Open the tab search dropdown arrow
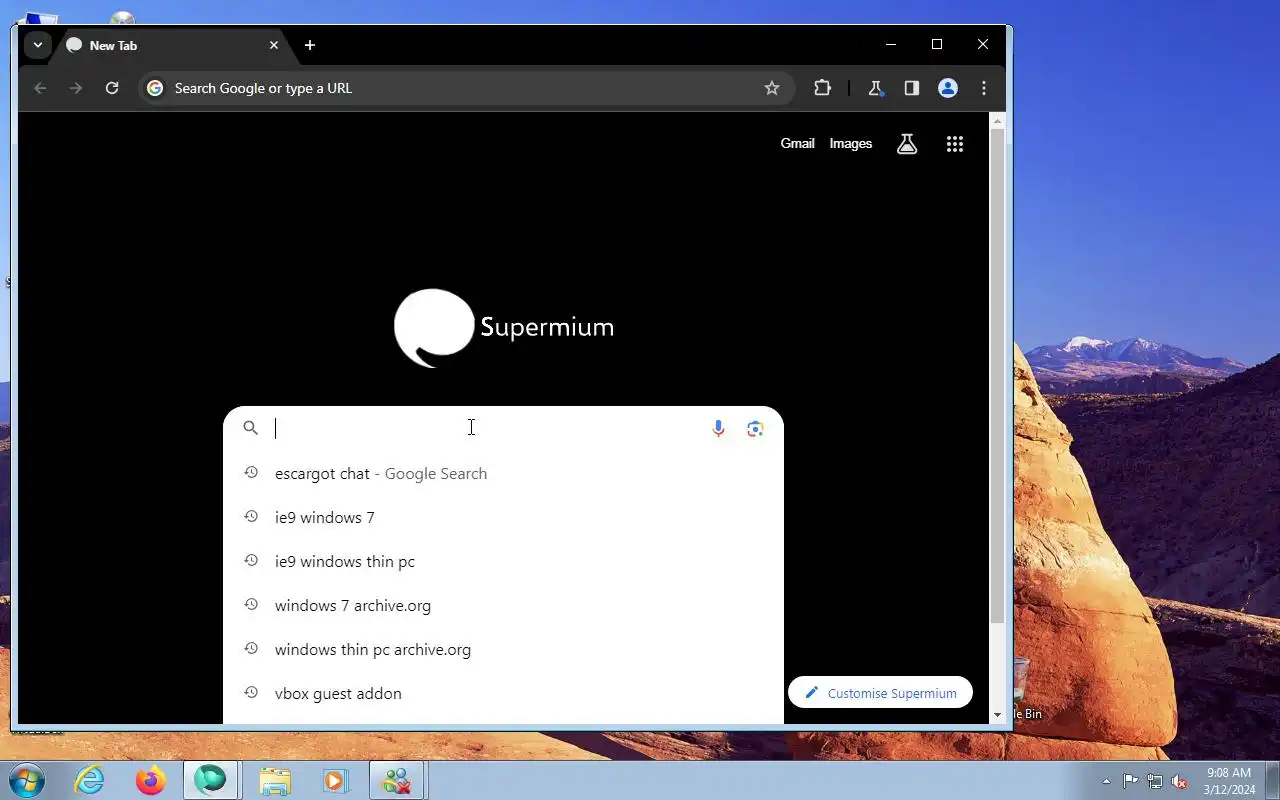This screenshot has width=1280, height=800. coord(37,45)
